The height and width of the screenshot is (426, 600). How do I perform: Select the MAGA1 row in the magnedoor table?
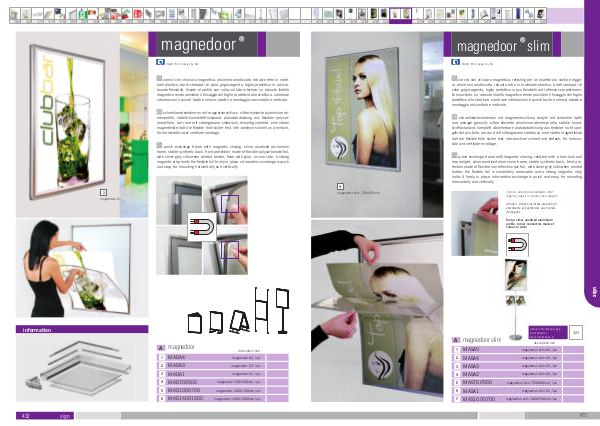click(222, 374)
